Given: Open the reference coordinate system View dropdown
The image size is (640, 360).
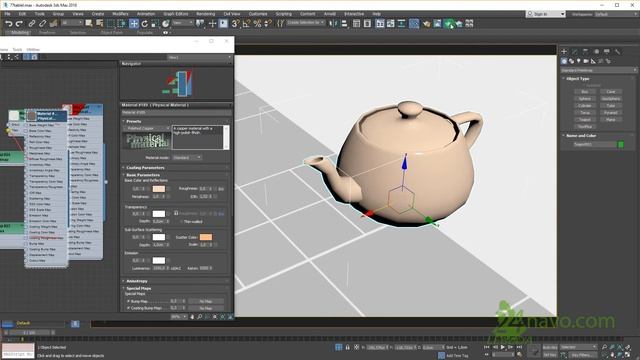Looking at the screenshot, I should tap(183, 23).
